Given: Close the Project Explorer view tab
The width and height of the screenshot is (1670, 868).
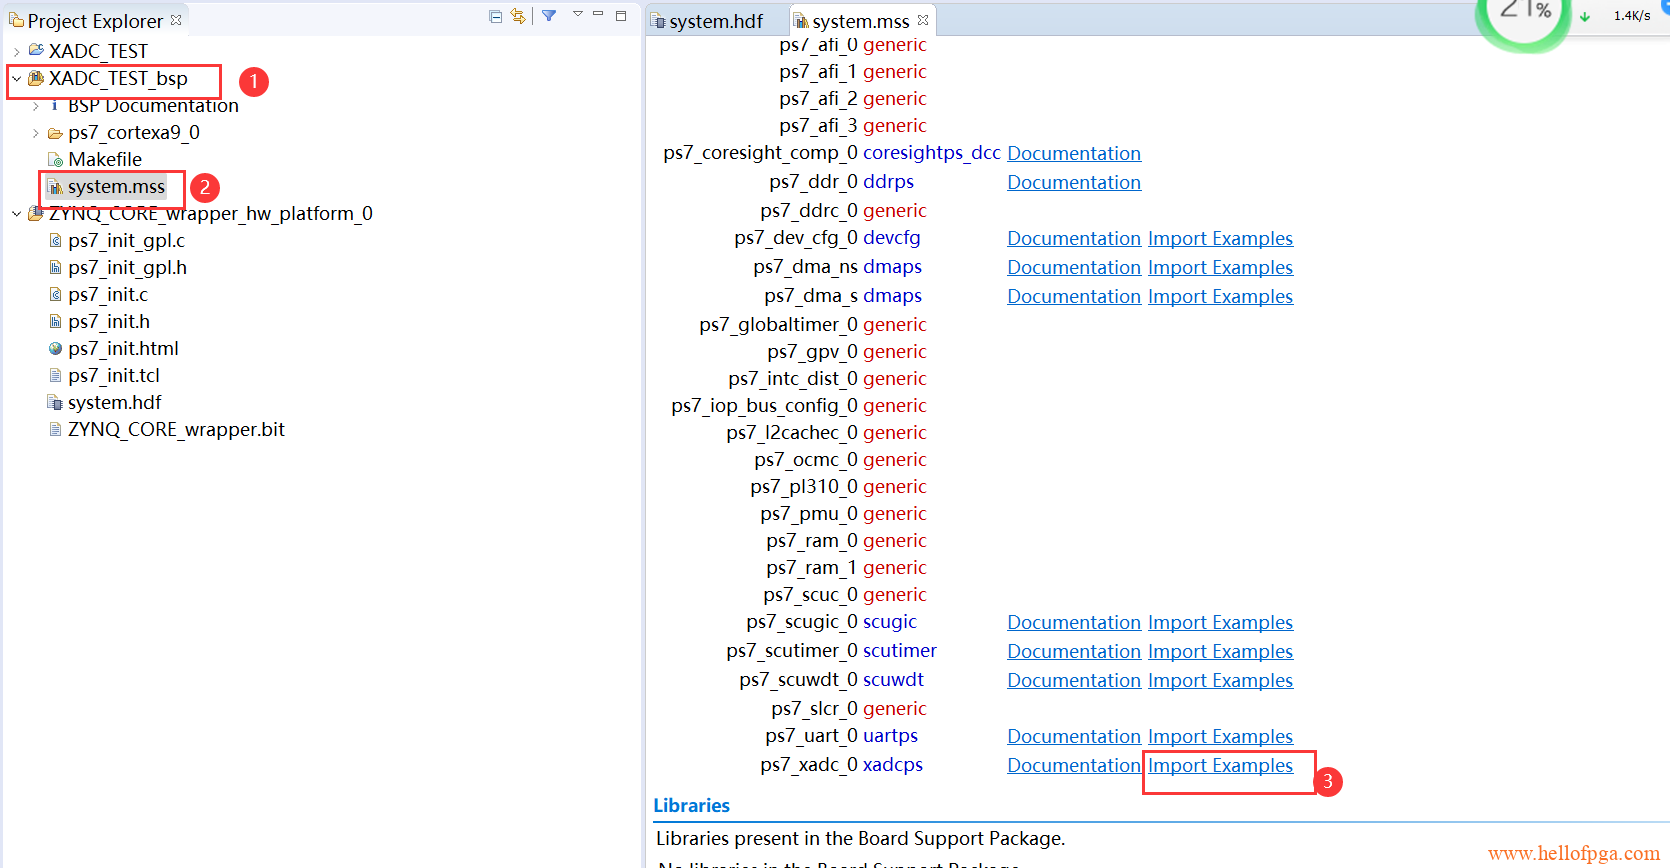Looking at the screenshot, I should point(176,20).
